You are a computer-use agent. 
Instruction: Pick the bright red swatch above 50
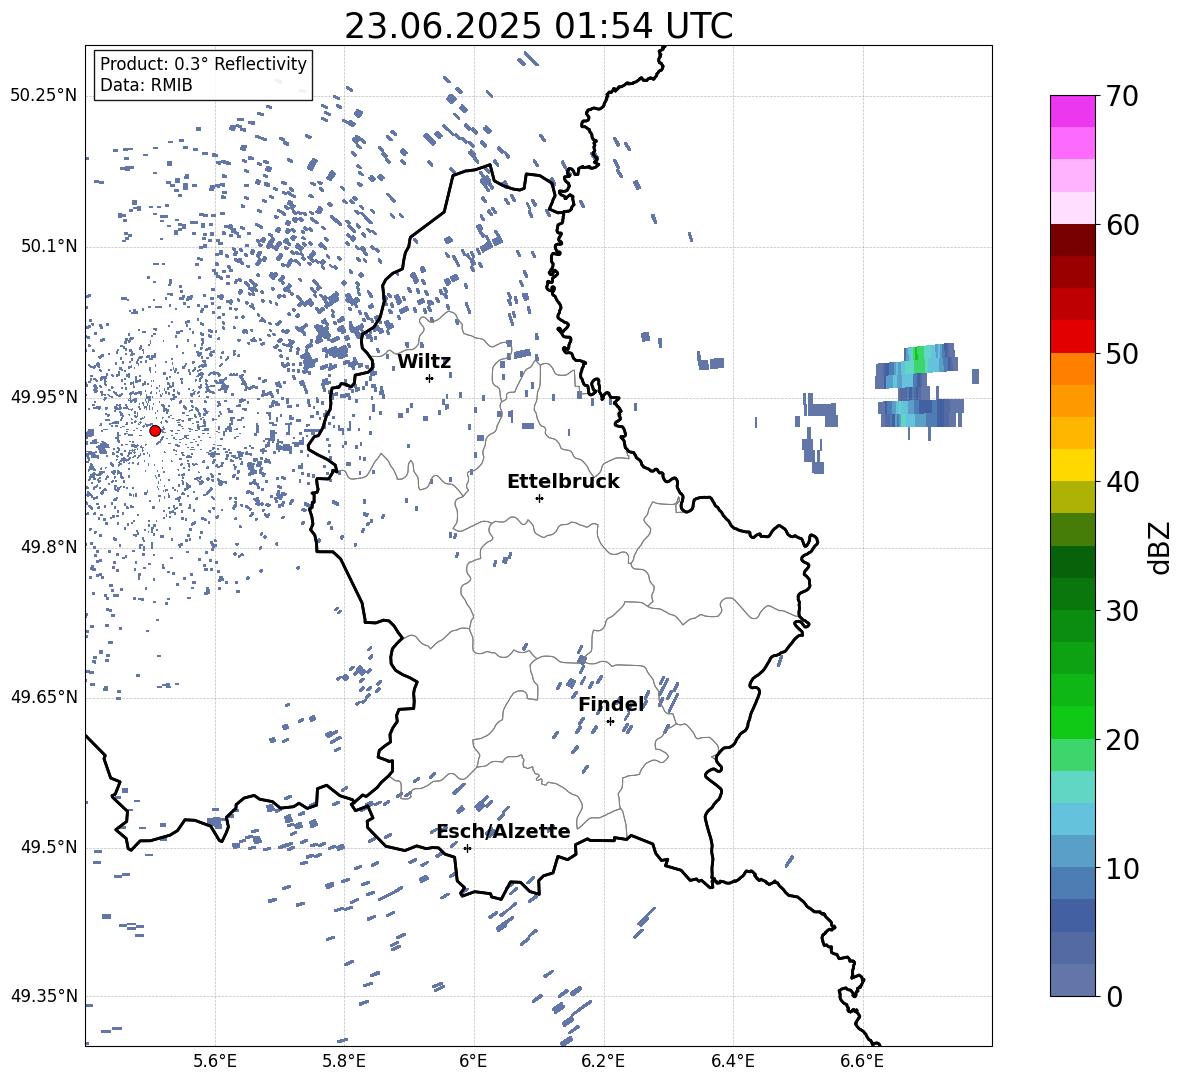pos(1072,337)
